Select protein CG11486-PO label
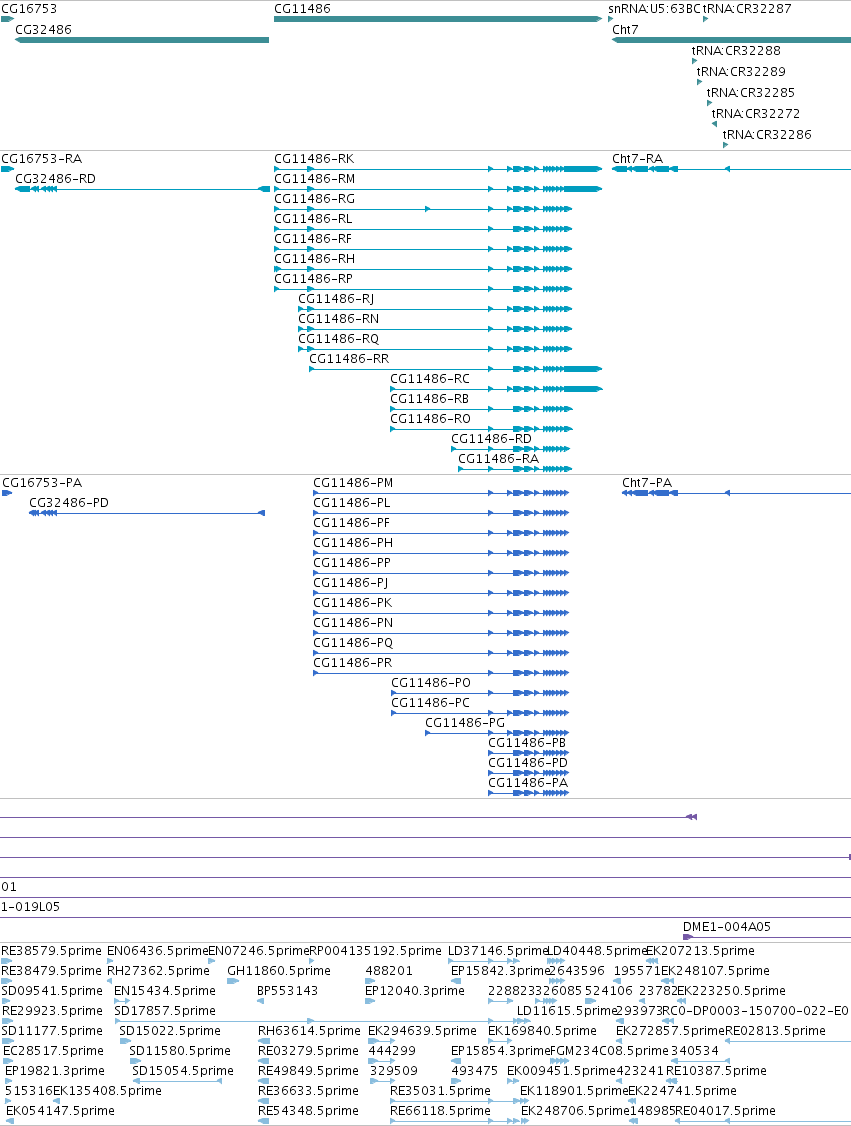851x1126 pixels. tap(431, 683)
